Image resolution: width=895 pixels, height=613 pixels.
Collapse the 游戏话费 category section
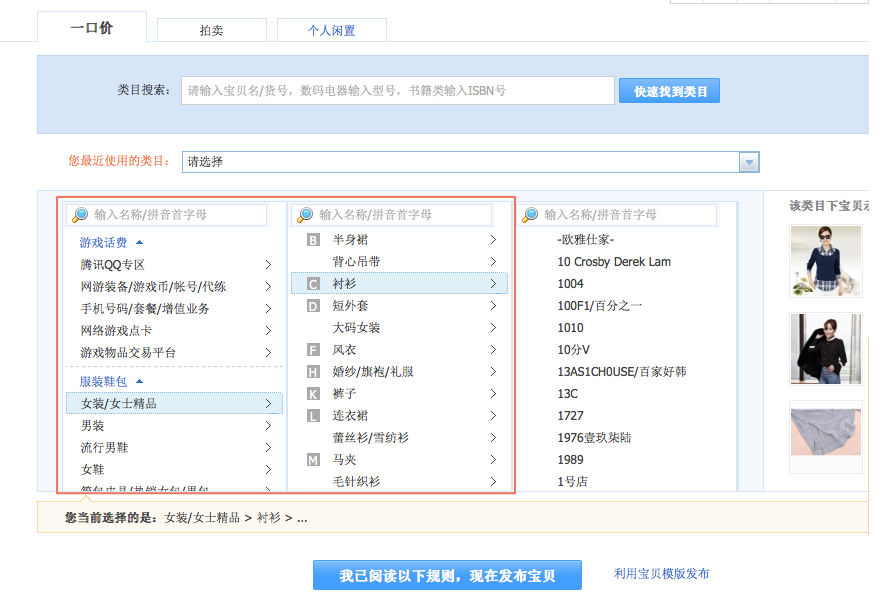[x=138, y=241]
